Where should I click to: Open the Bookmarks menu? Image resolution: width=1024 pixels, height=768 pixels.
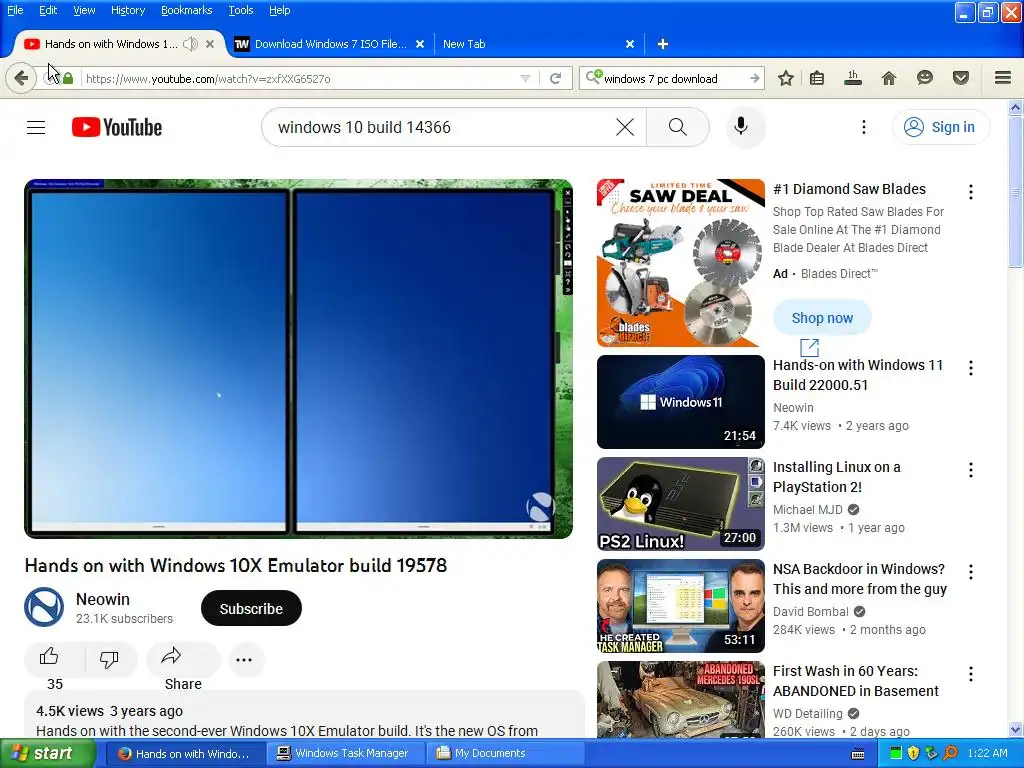187,10
